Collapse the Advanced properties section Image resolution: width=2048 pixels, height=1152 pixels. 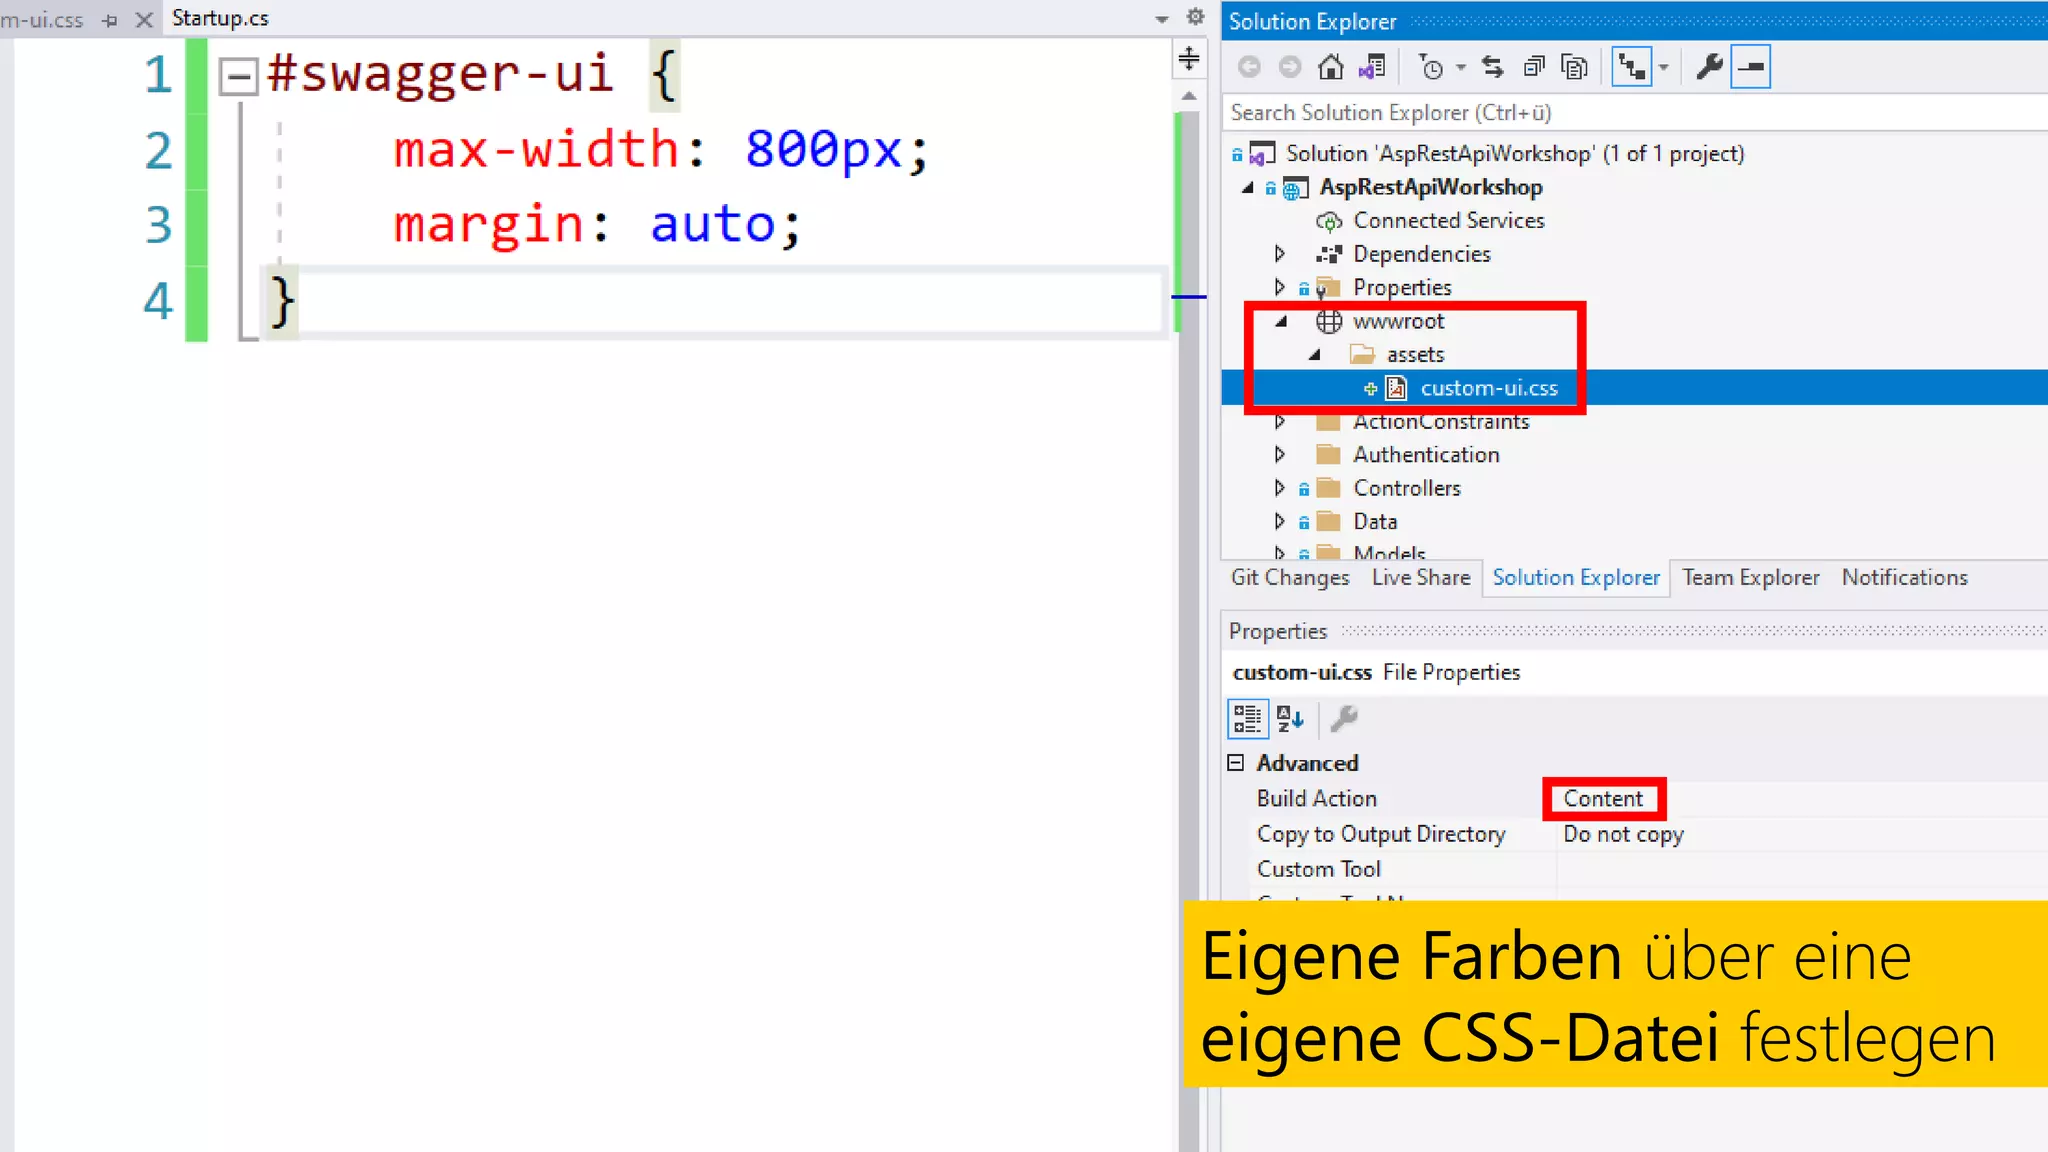pos(1236,763)
